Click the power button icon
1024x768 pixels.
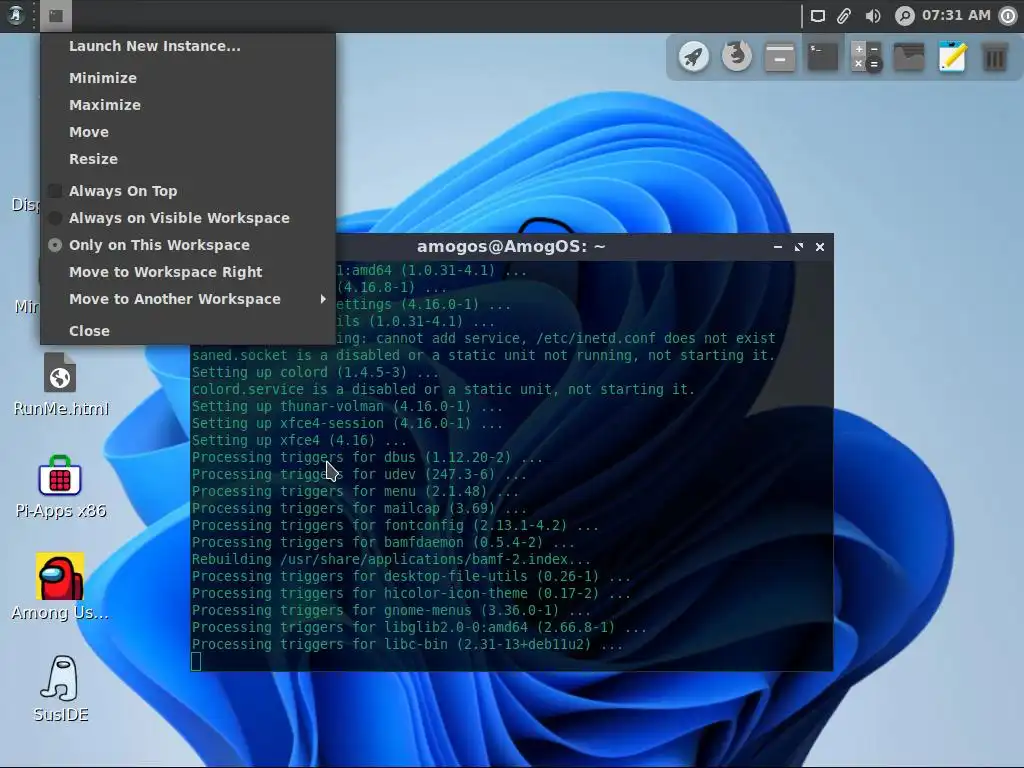pyautogui.click(x=1008, y=16)
